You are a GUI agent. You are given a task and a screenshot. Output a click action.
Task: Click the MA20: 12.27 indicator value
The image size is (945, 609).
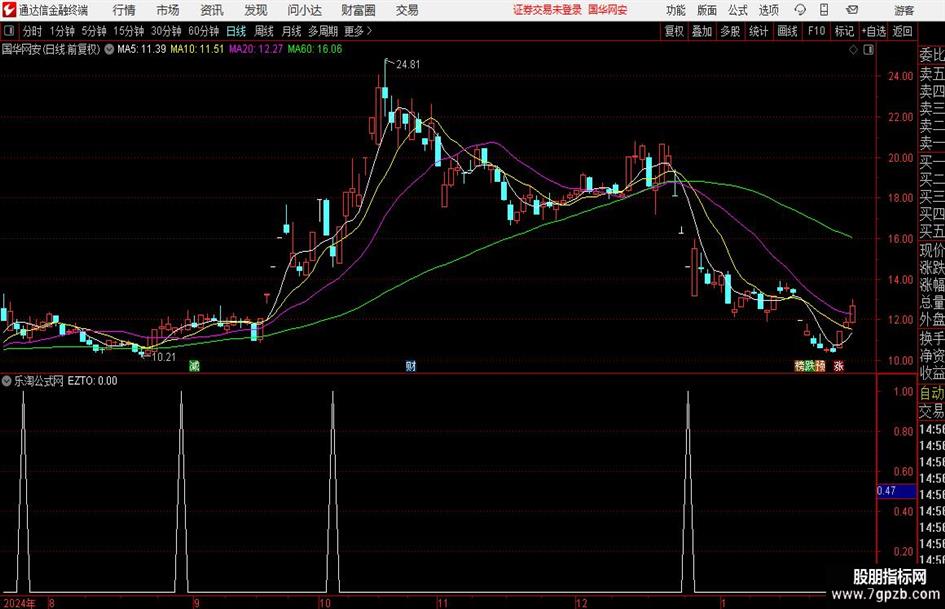tap(256, 49)
